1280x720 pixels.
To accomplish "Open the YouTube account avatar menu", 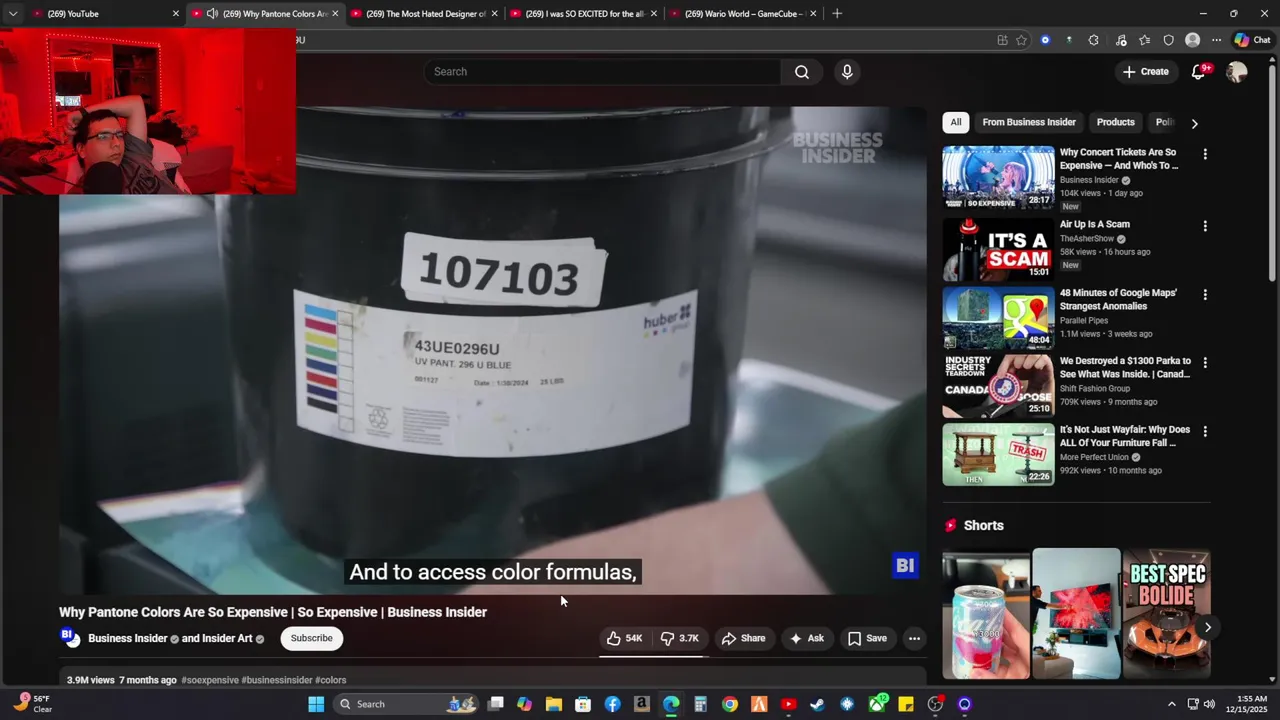I will point(1237,72).
